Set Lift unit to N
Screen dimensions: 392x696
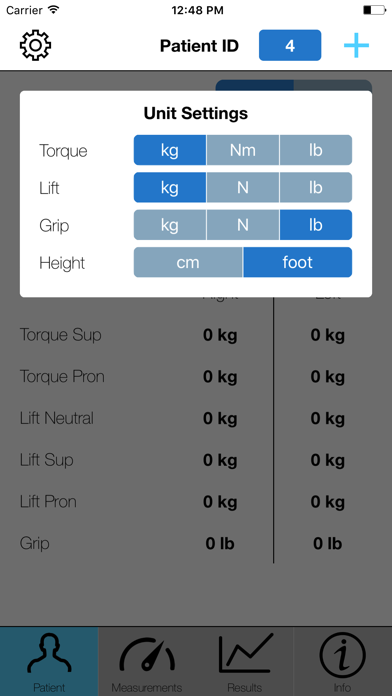tap(243, 187)
